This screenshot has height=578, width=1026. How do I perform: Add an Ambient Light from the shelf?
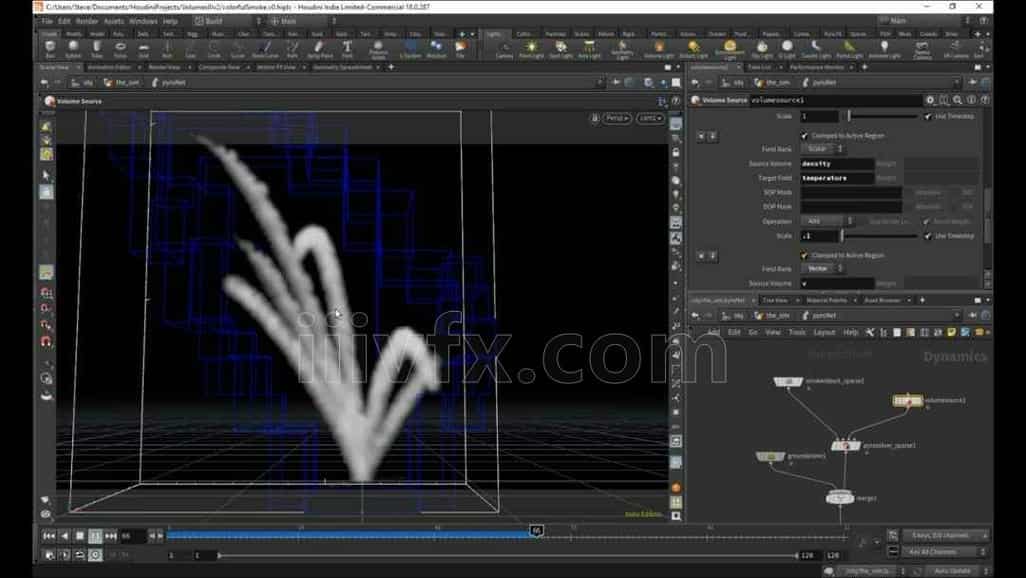(885, 48)
